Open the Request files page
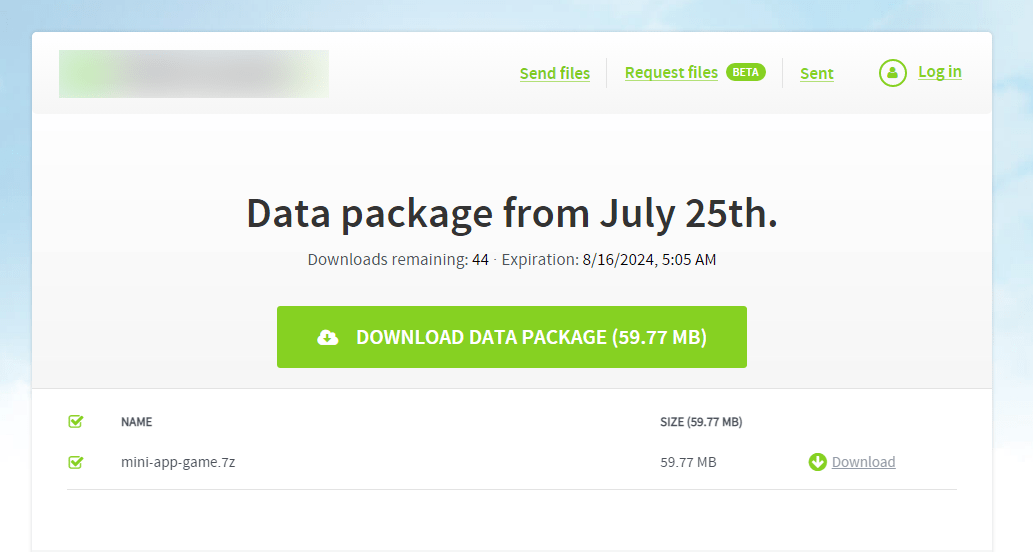Viewport: 1033px width, 552px height. (671, 72)
